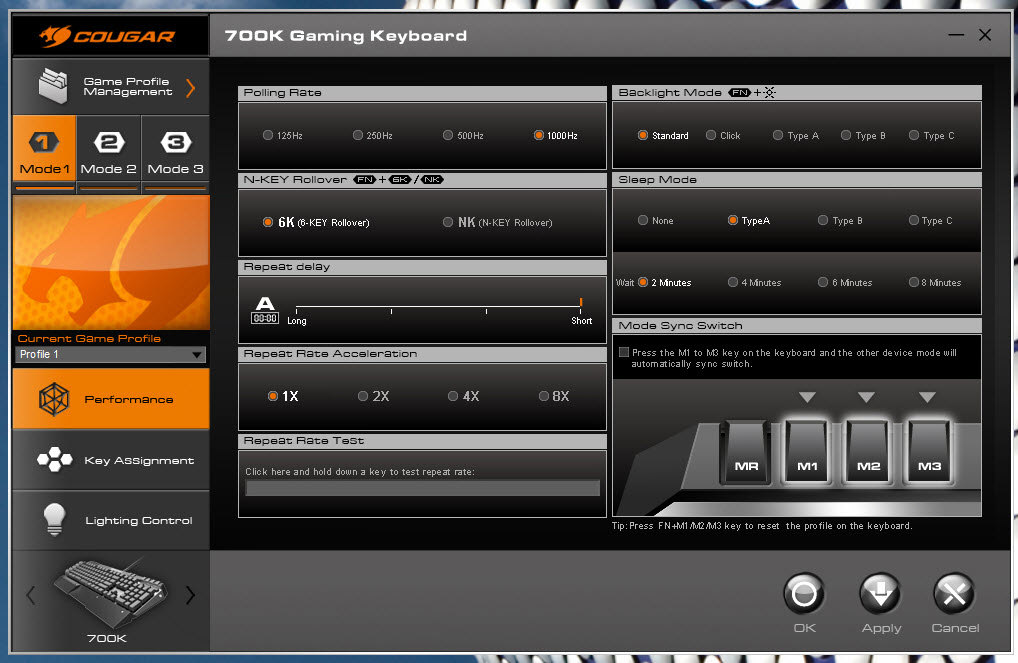Viewport: 1018px width, 663px height.
Task: Expand Game Profile Management arrow
Action: 190,87
